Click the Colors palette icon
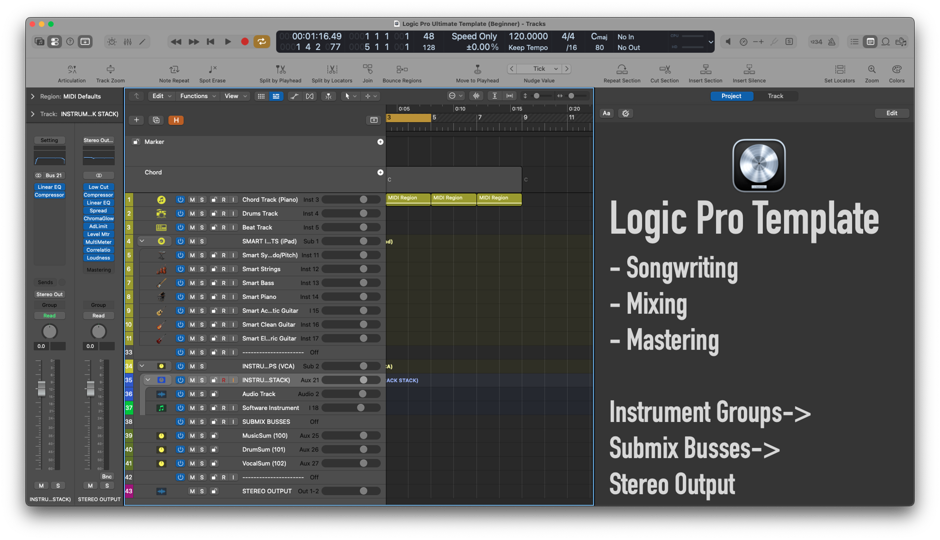Viewport: 940px width, 540px height. [x=896, y=70]
